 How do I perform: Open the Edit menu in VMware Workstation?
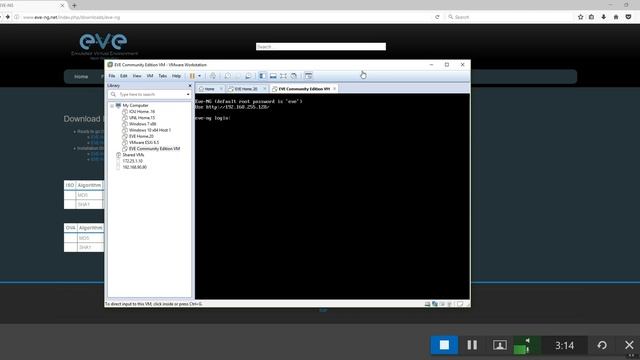(124, 76)
